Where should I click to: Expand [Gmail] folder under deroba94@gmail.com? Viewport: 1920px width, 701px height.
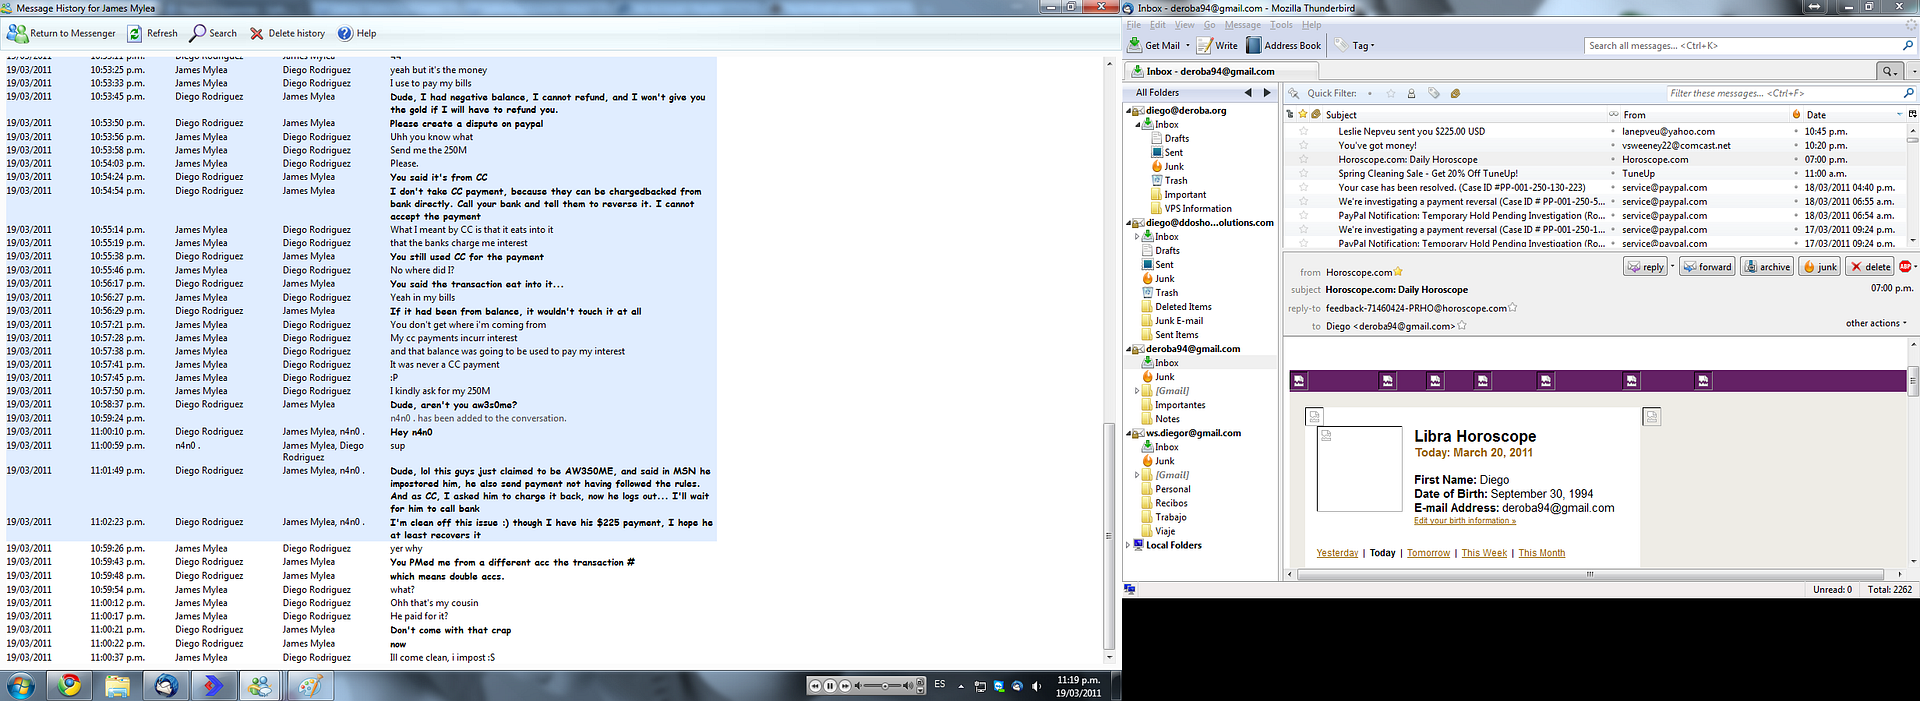1137,391
